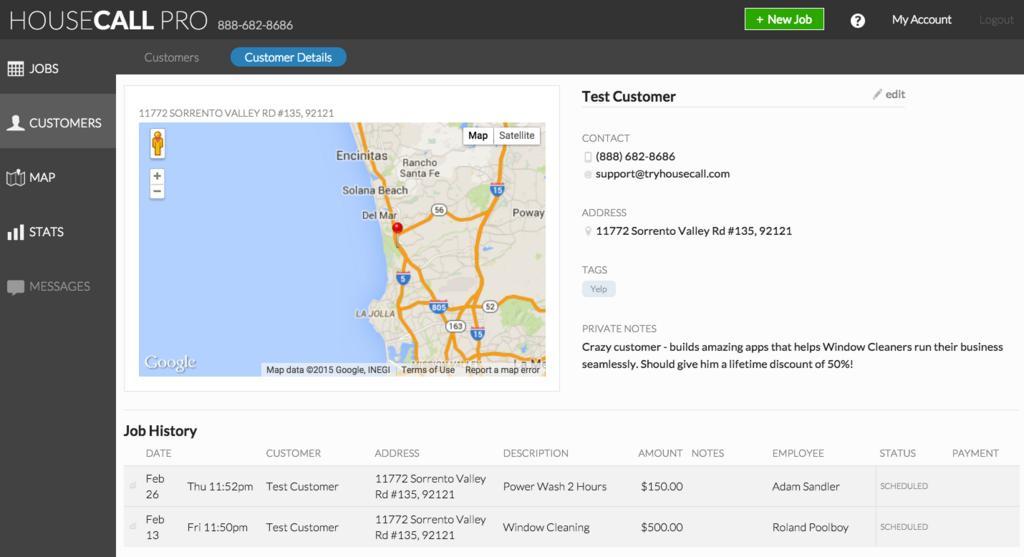Click the Date column header

(x=158, y=453)
